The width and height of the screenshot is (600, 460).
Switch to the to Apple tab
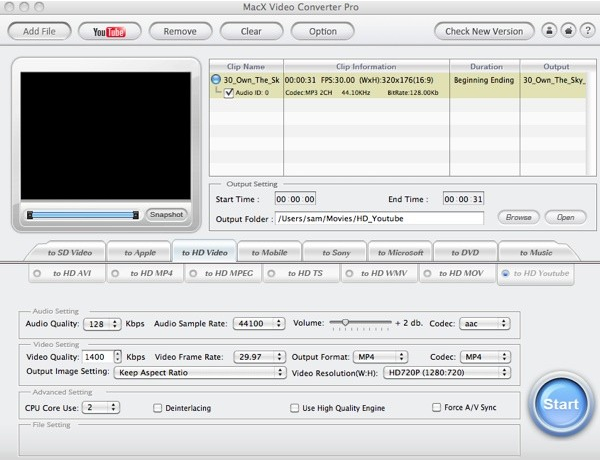tap(140, 253)
